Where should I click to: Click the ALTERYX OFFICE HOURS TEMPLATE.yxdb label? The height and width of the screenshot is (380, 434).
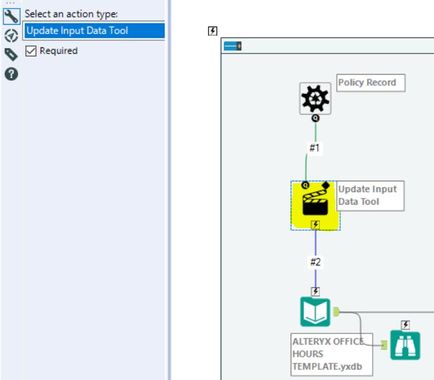coord(331,354)
